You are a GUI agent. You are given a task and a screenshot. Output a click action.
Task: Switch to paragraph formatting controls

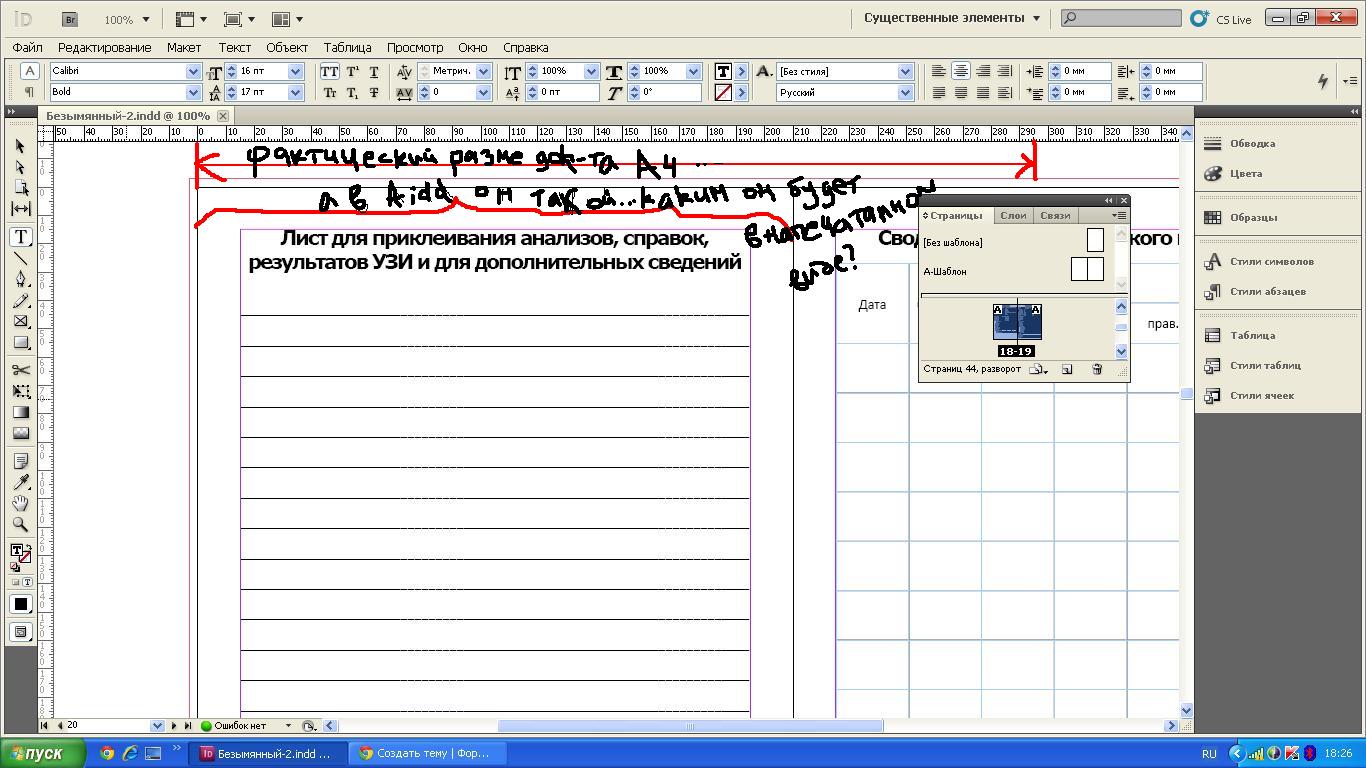[29, 92]
